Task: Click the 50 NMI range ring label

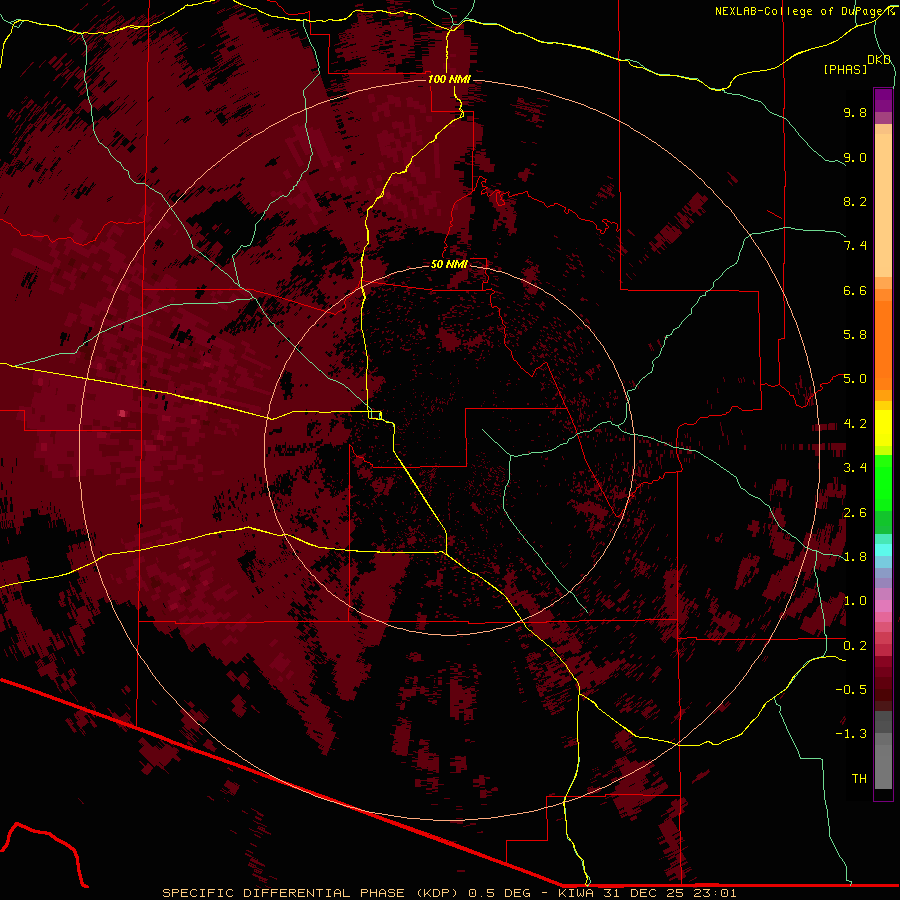Action: coord(449,264)
